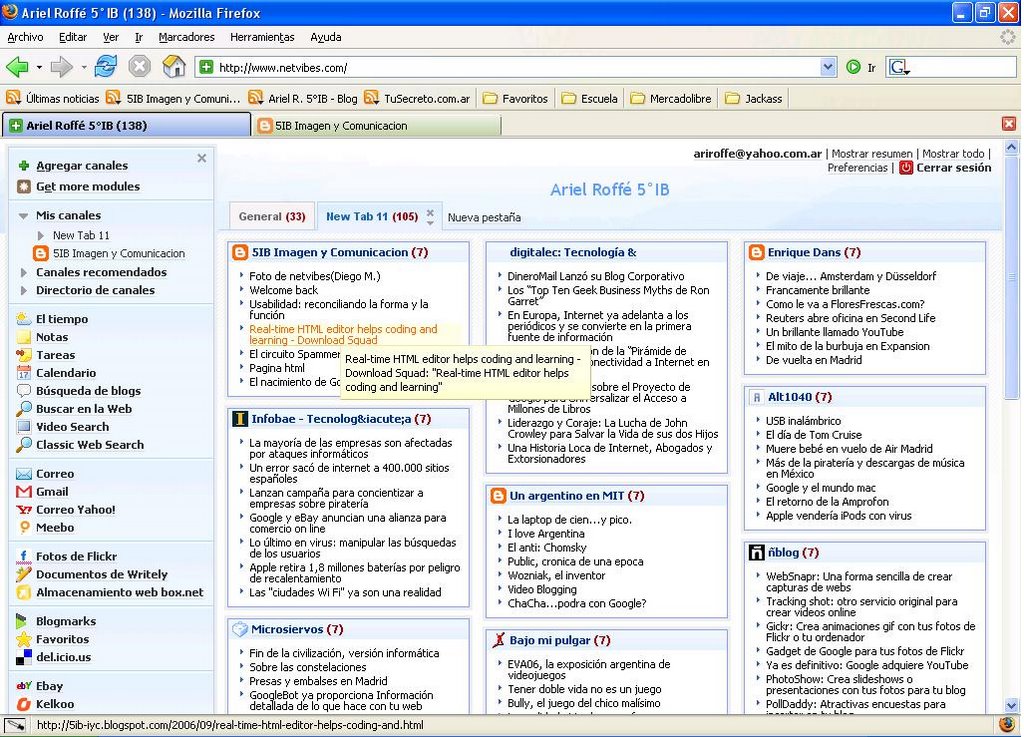Click the Firefox icon in the status bar corner
This screenshot has height=737, width=1024.
[x=1008, y=725]
